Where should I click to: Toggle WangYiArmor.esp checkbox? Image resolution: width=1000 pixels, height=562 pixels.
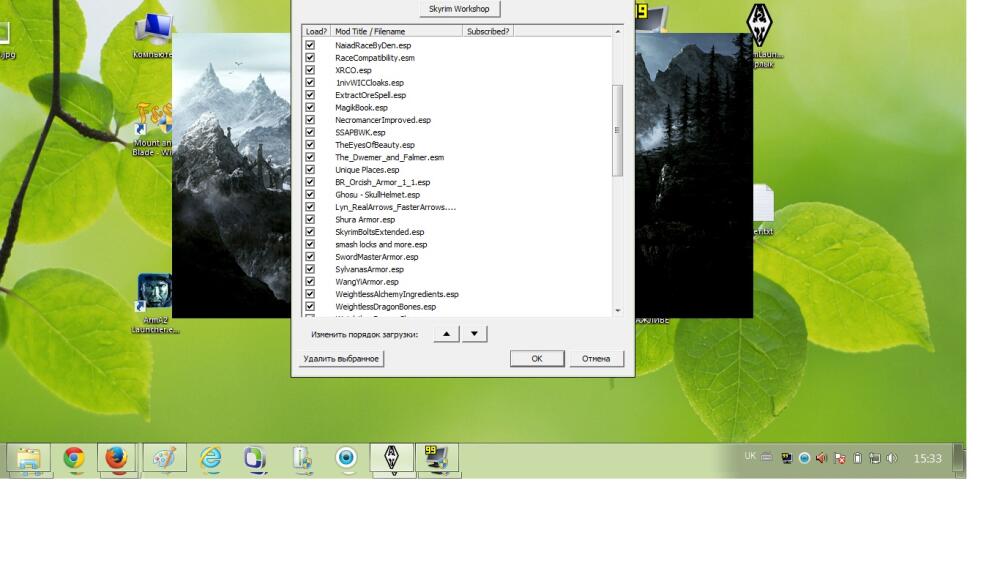tap(310, 281)
